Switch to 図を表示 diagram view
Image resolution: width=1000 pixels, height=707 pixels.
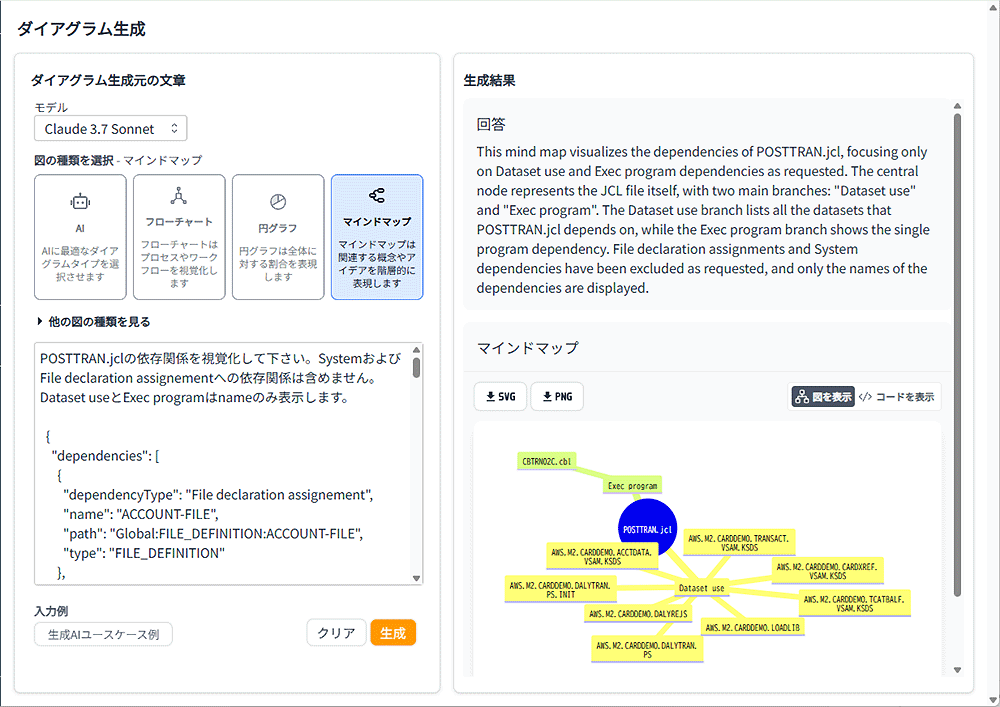[x=822, y=397]
